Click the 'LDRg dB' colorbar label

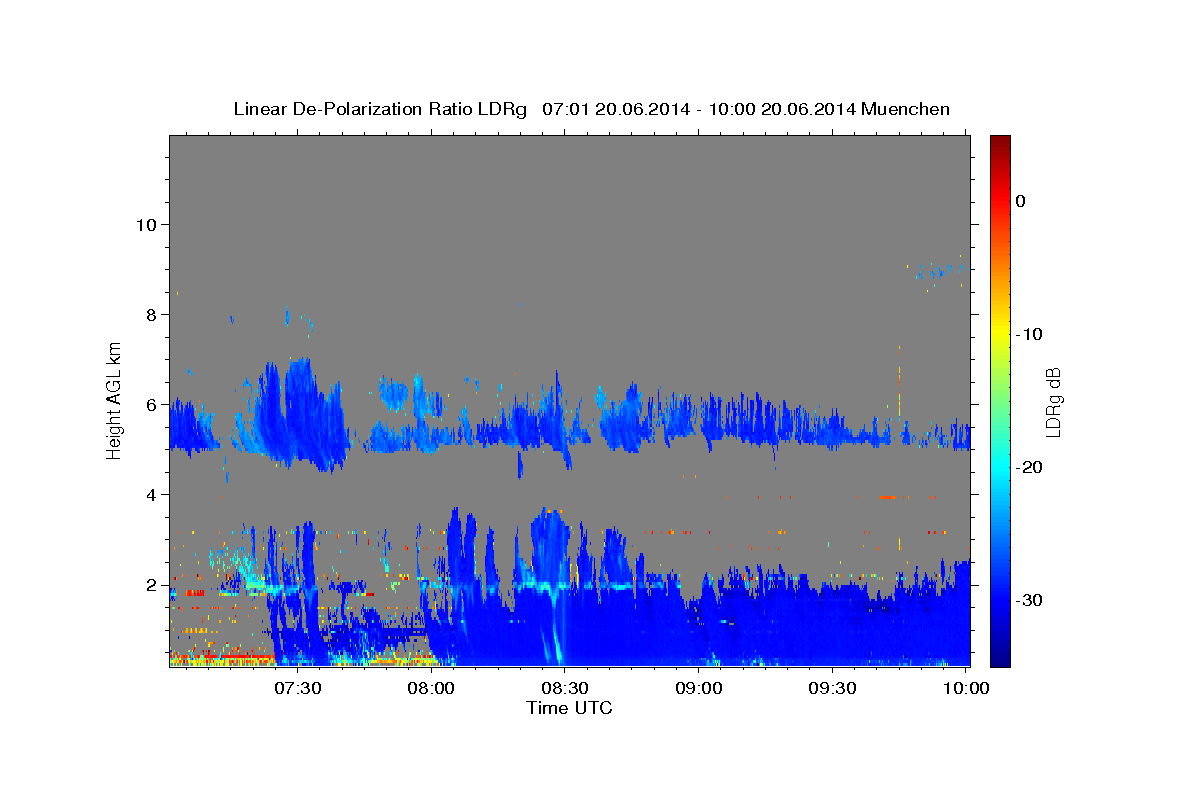click(1053, 402)
